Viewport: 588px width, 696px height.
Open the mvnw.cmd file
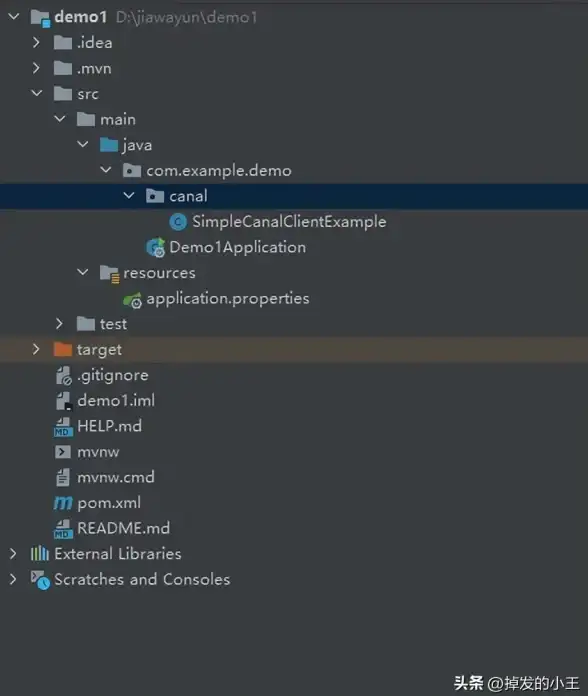[x=116, y=478]
